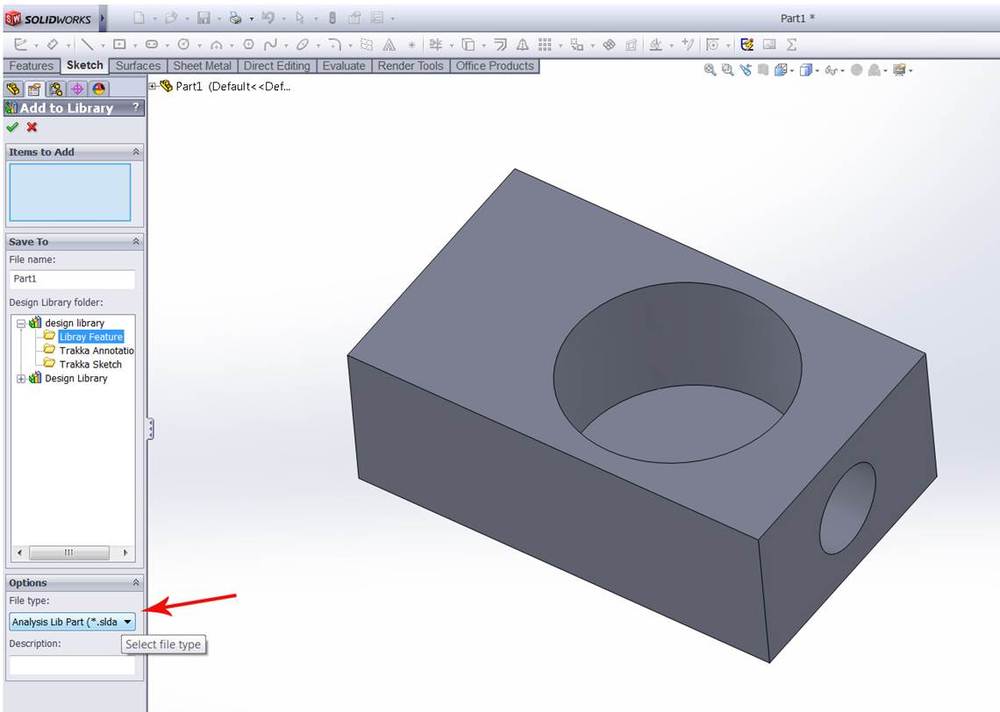The image size is (1000, 712).
Task: Select the Trakka Sketch folder
Action: click(x=89, y=364)
